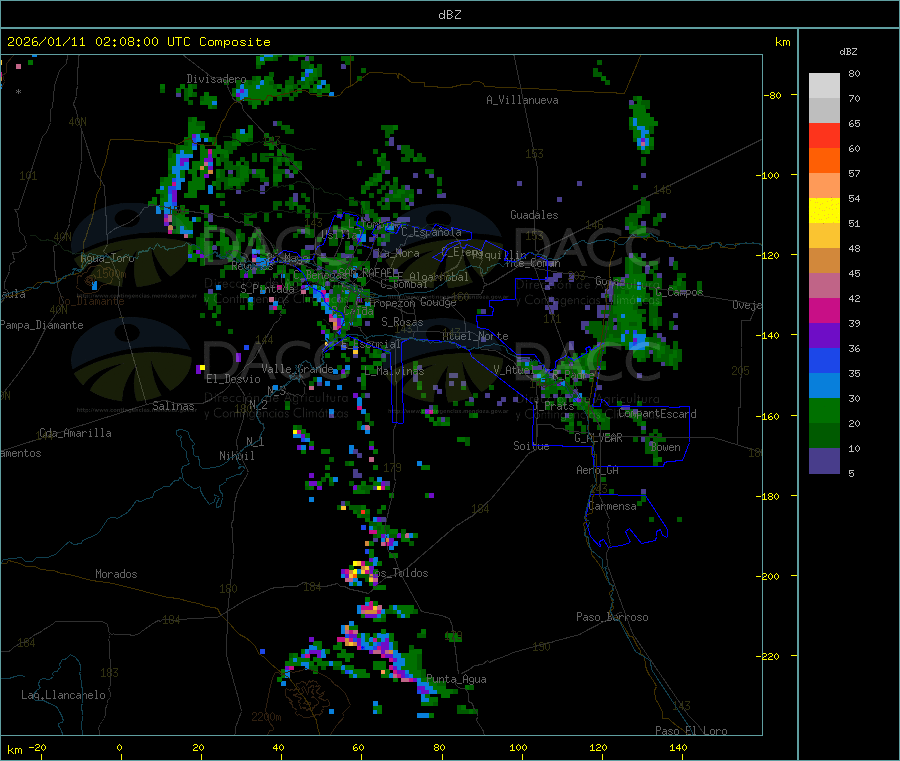This screenshot has width=900, height=761.
Task: Click the S_Rosas map label
Action: click(x=402, y=322)
